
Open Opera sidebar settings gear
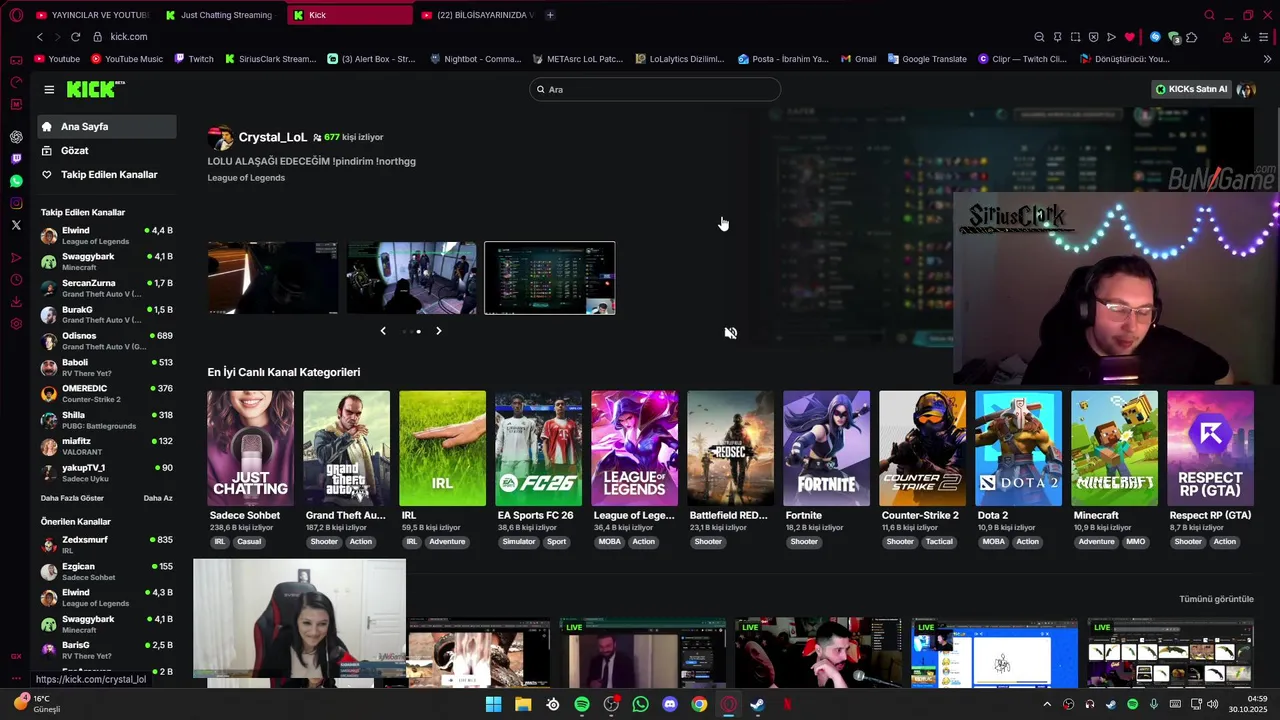click(x=16, y=324)
